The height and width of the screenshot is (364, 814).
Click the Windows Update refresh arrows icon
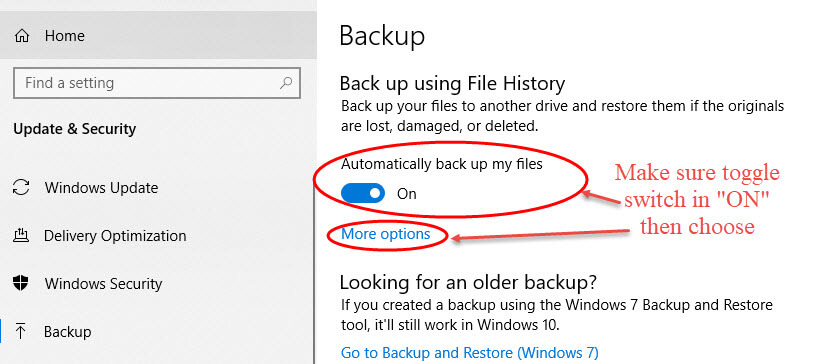point(21,187)
